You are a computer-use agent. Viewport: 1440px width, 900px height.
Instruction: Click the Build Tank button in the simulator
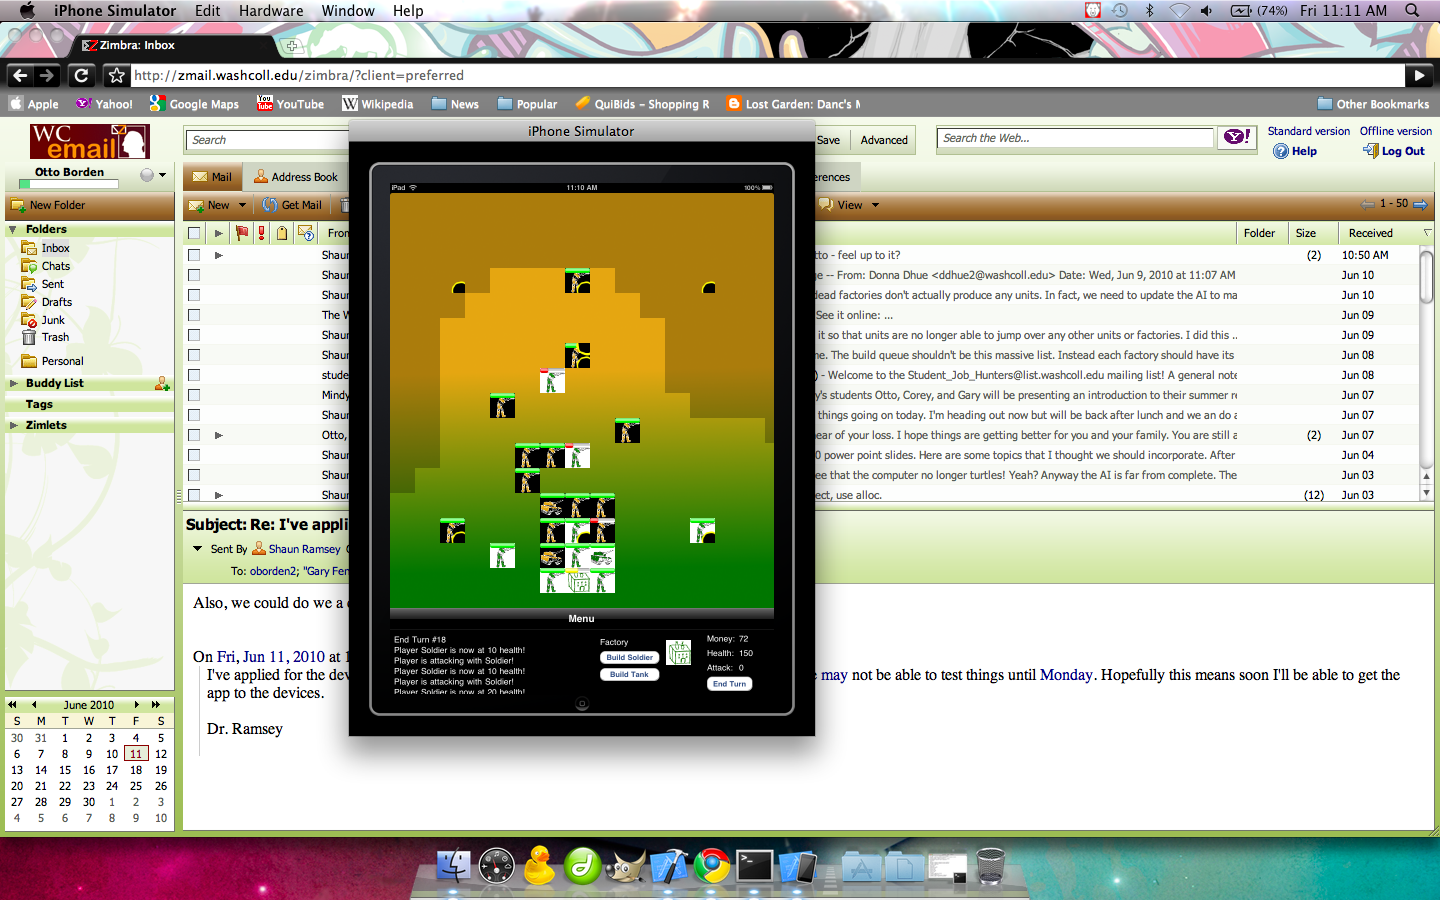coord(630,674)
